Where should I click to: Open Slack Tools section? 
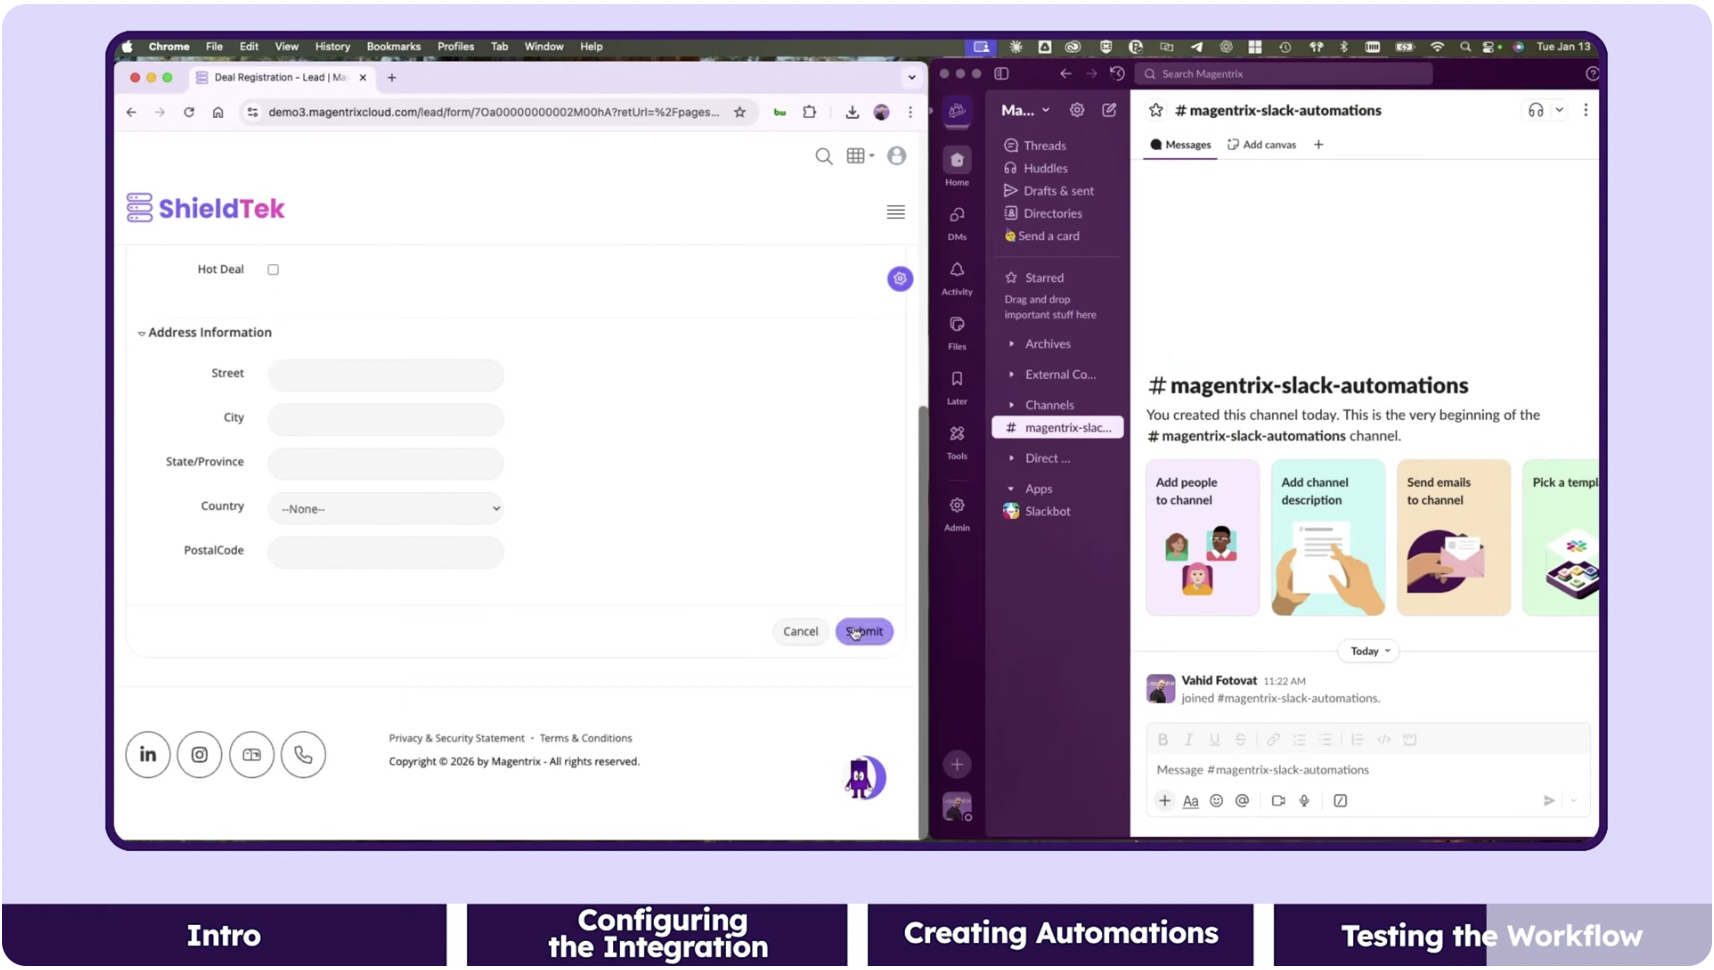tap(957, 441)
